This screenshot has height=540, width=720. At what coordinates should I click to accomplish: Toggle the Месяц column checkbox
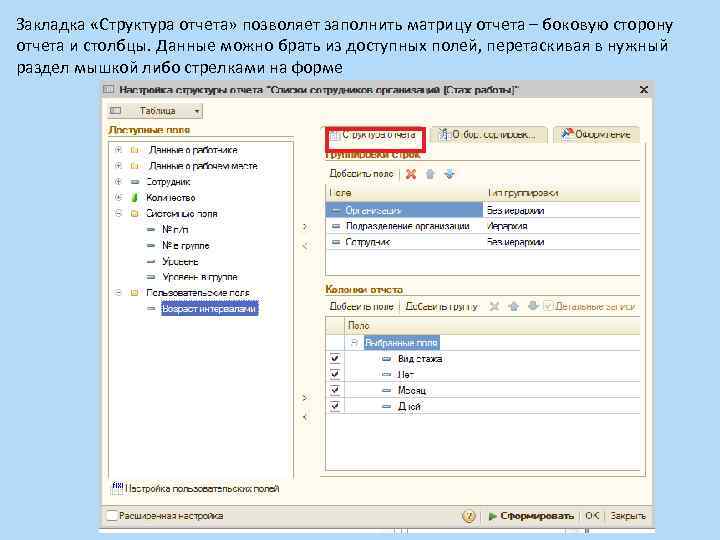[335, 390]
